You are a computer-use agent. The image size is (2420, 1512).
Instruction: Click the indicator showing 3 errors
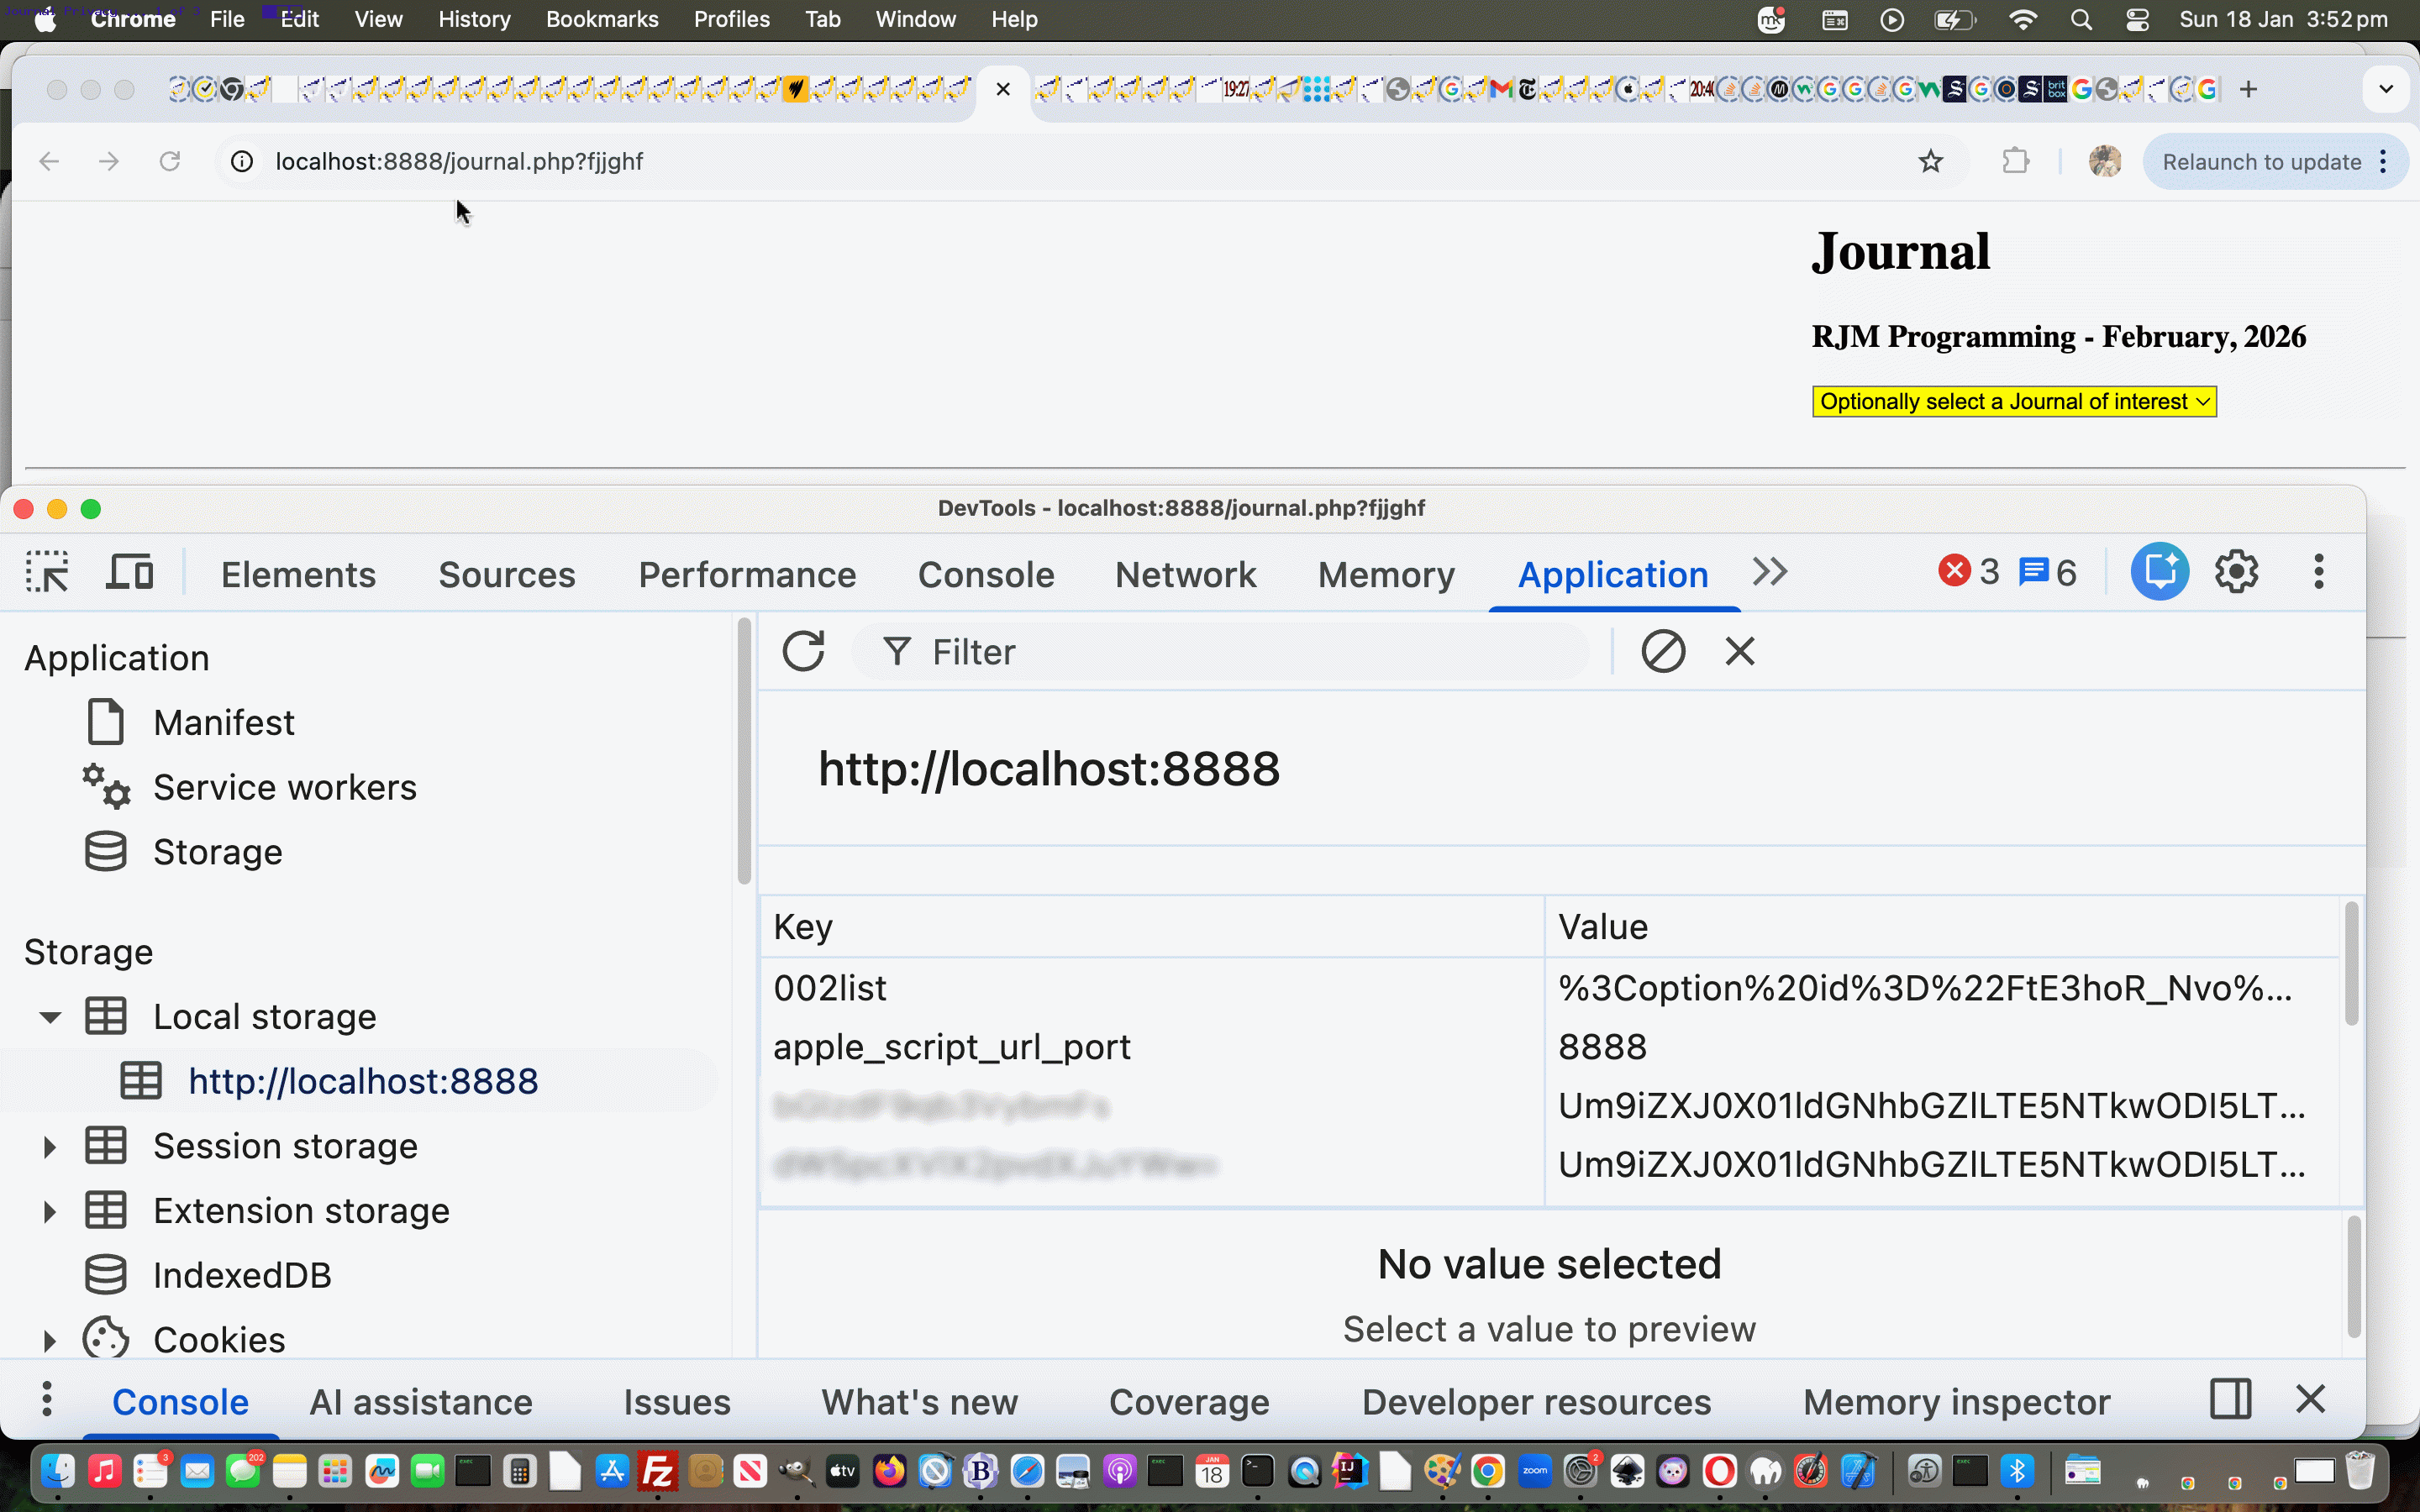(x=1968, y=571)
